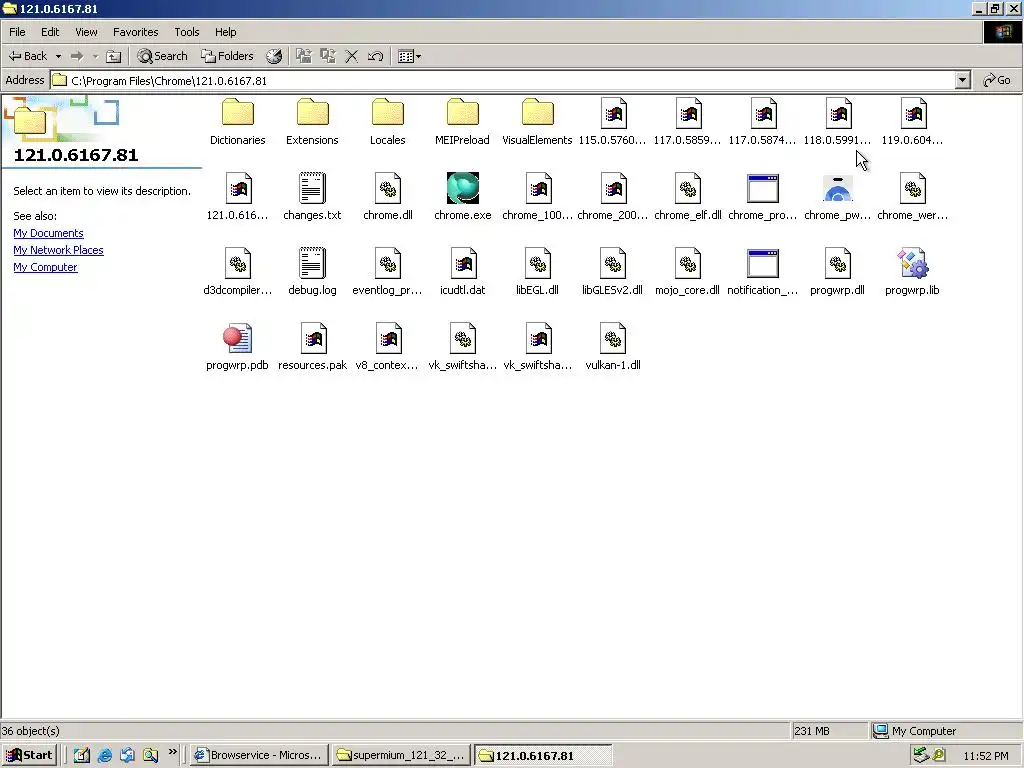Open the Search pane
Screen dimensions: 1024x768
pos(162,56)
